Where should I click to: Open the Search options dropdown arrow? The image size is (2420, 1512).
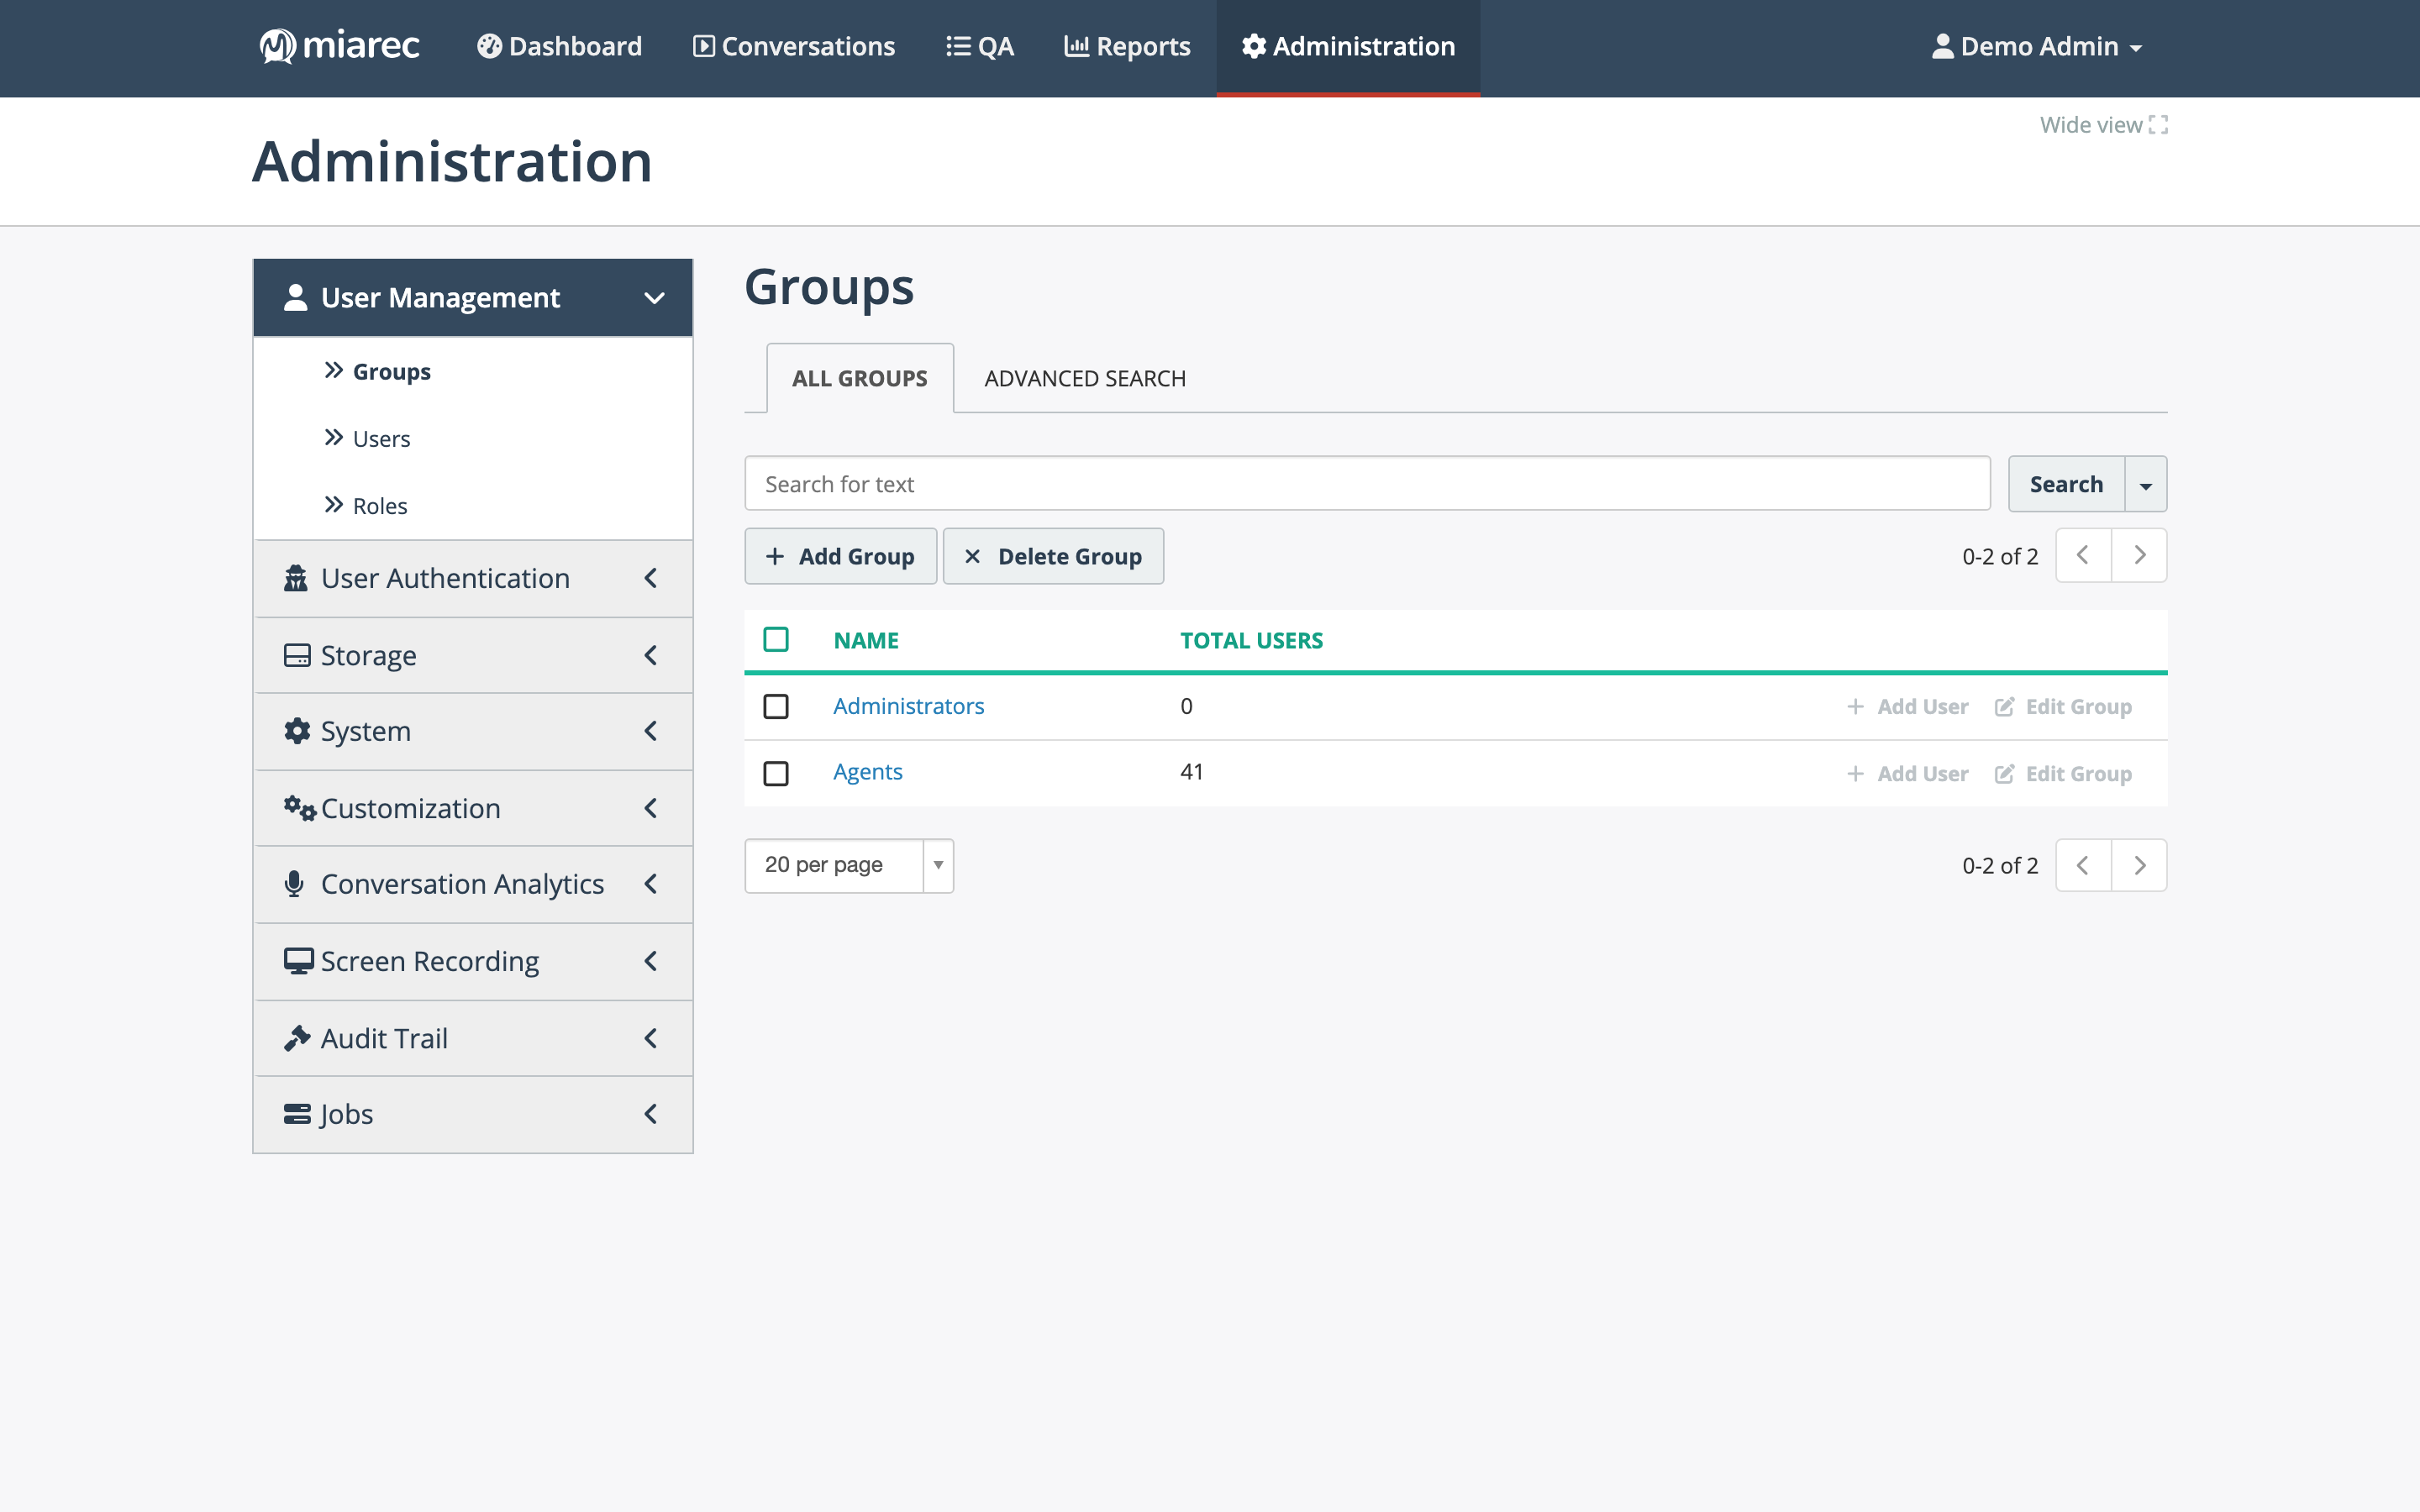2145,484
